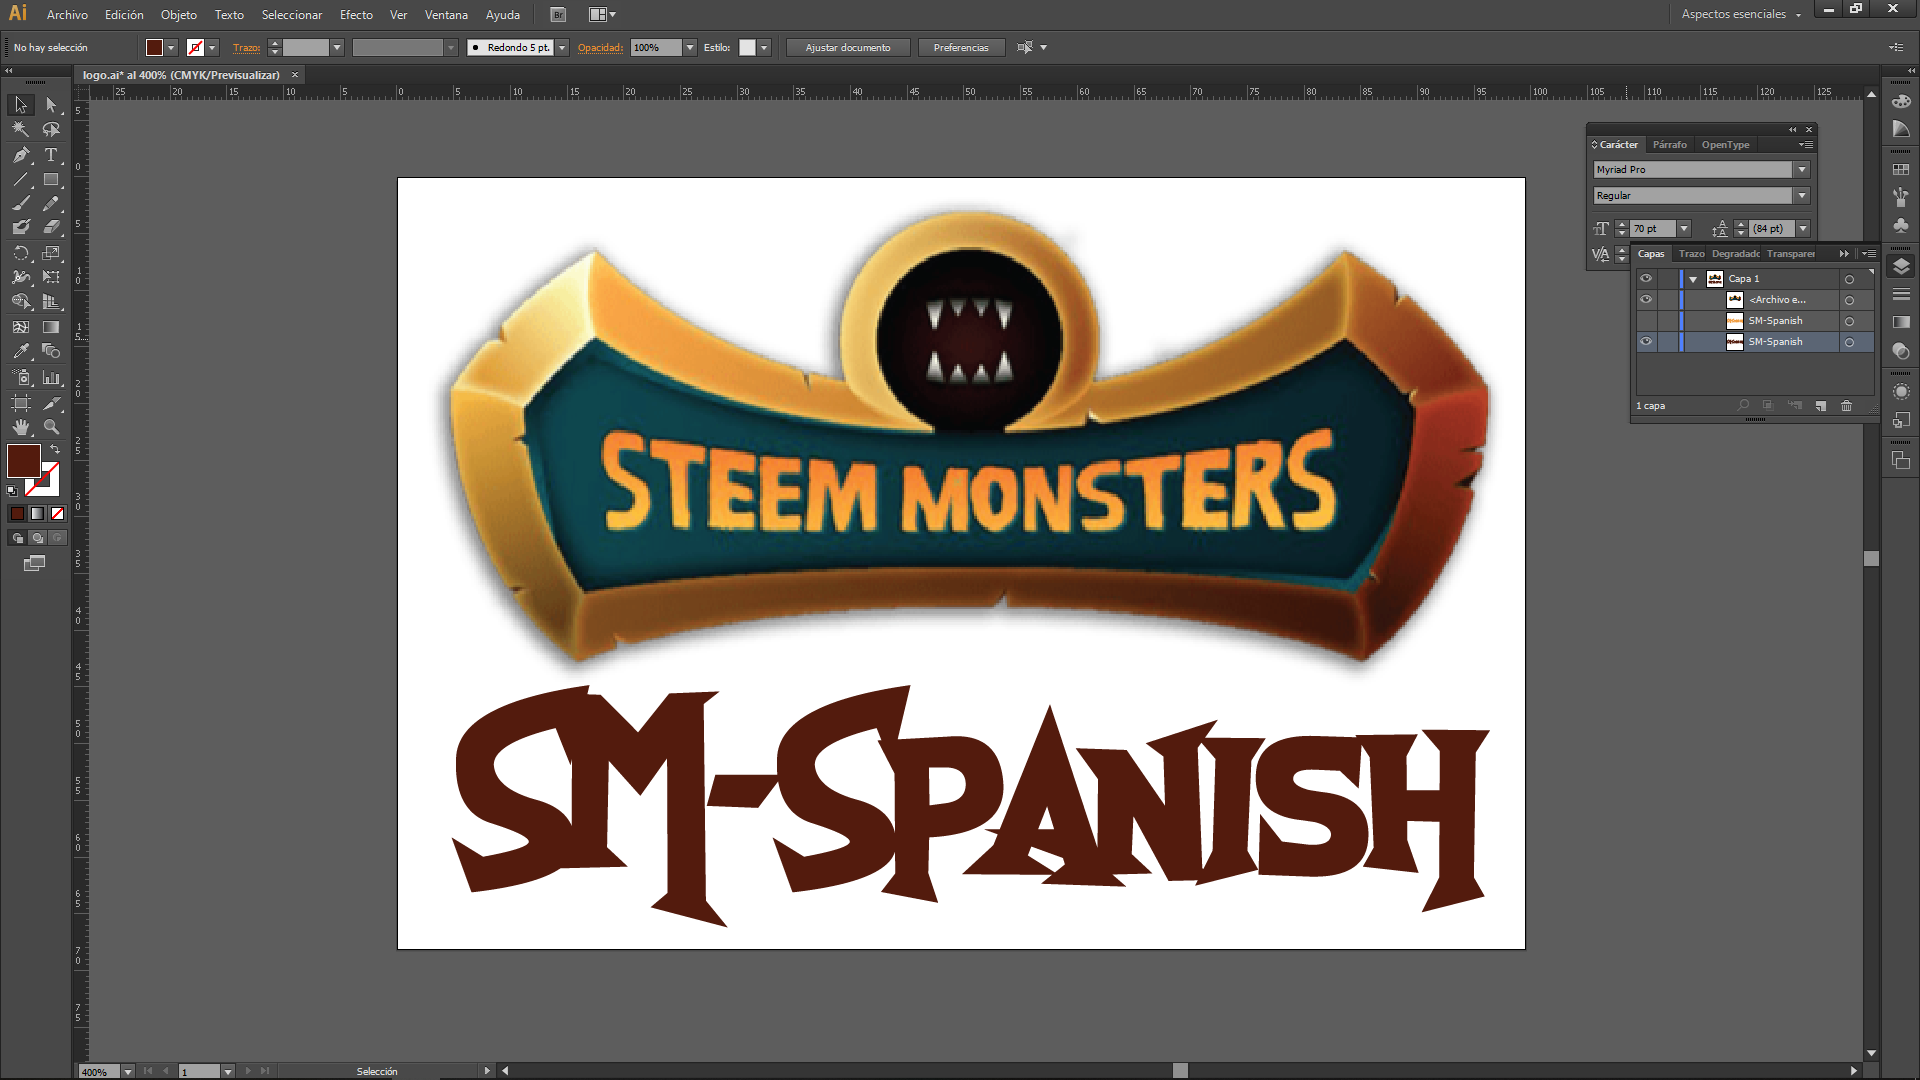Switch to the Párrafo tab

pyautogui.click(x=1669, y=145)
